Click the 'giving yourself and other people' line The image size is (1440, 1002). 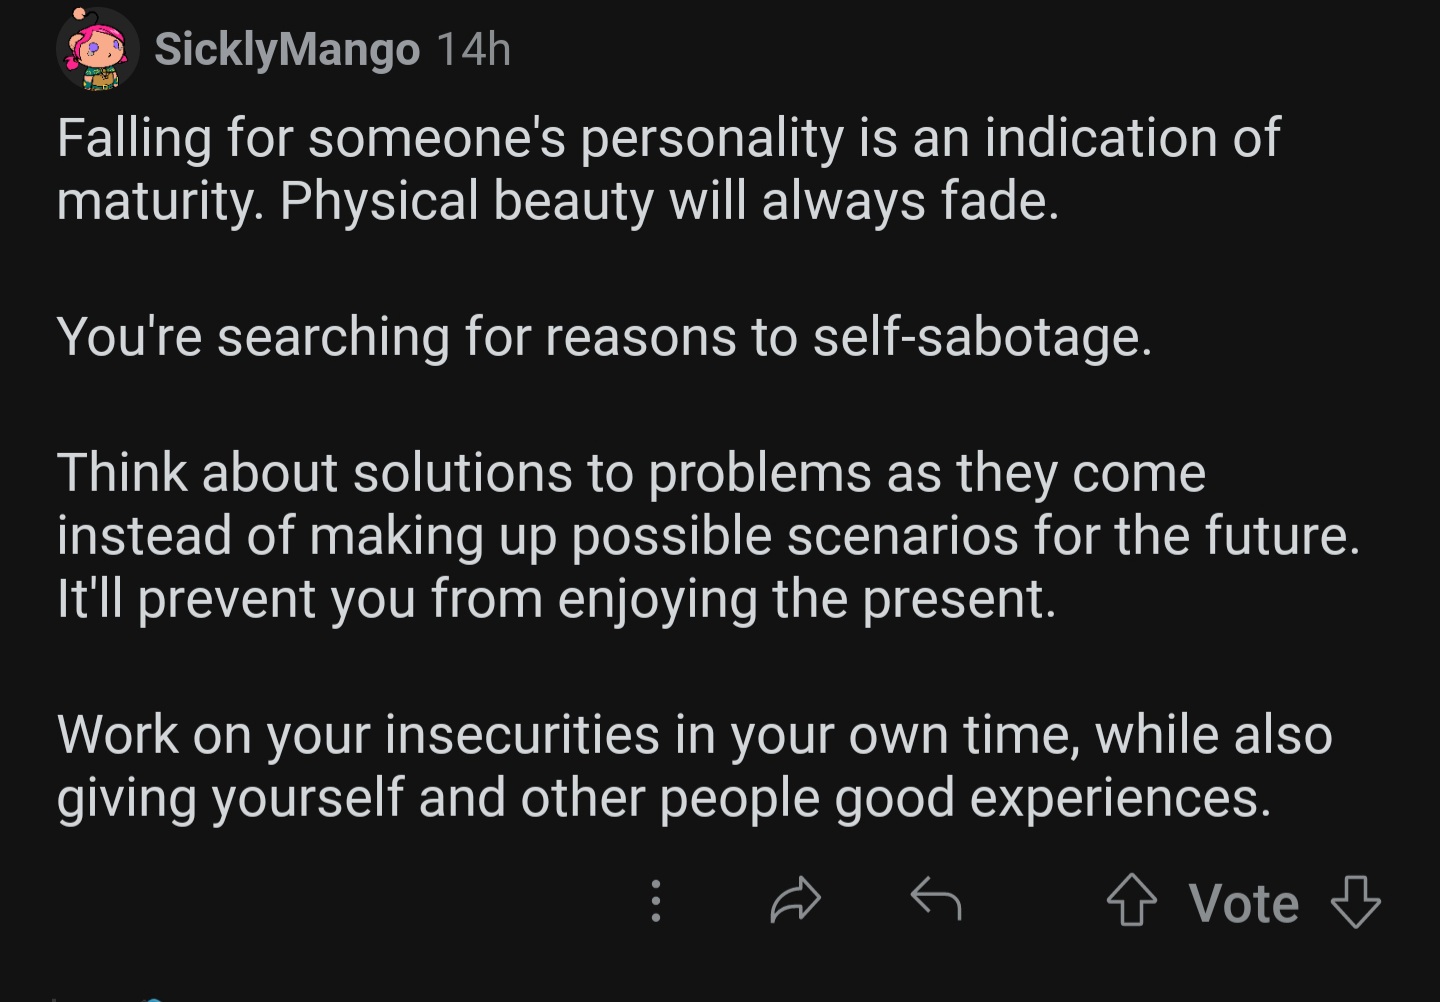[664, 798]
